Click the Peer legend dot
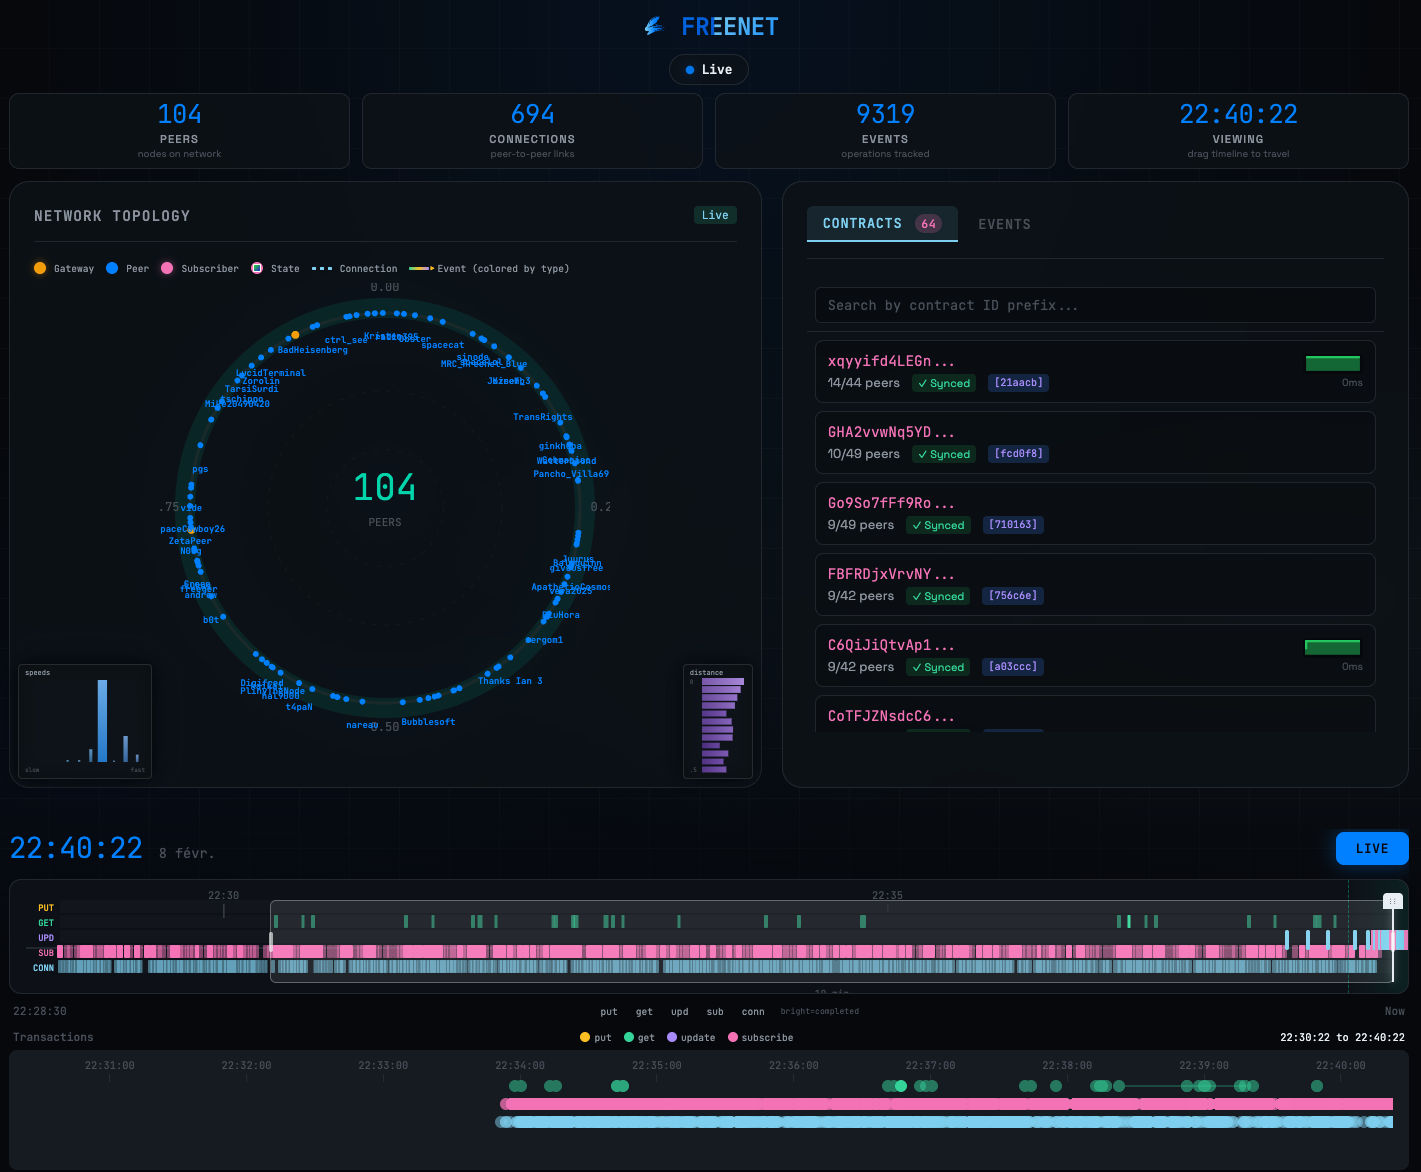The width and height of the screenshot is (1421, 1172). click(112, 268)
